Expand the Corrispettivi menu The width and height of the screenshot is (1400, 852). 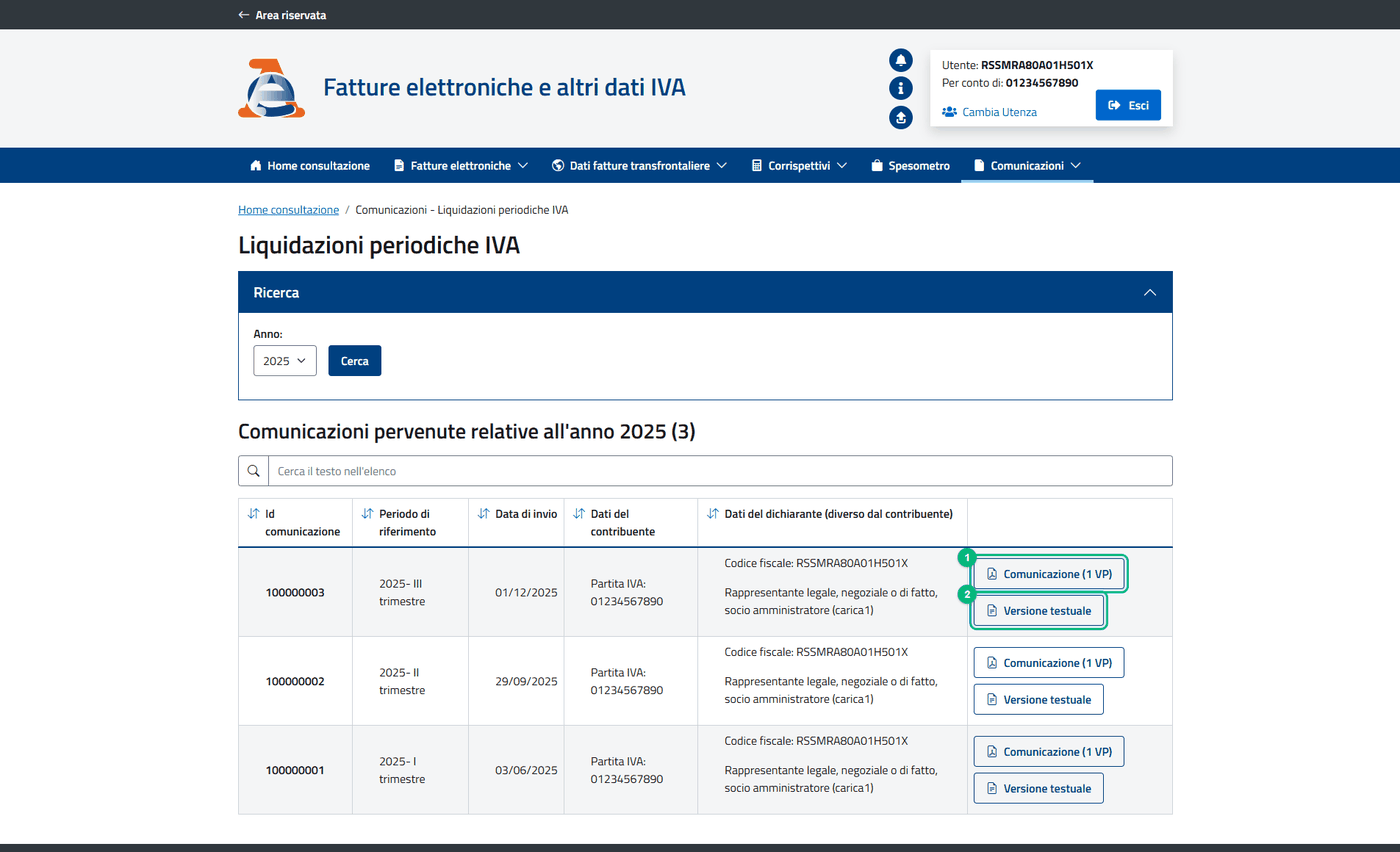tap(799, 165)
